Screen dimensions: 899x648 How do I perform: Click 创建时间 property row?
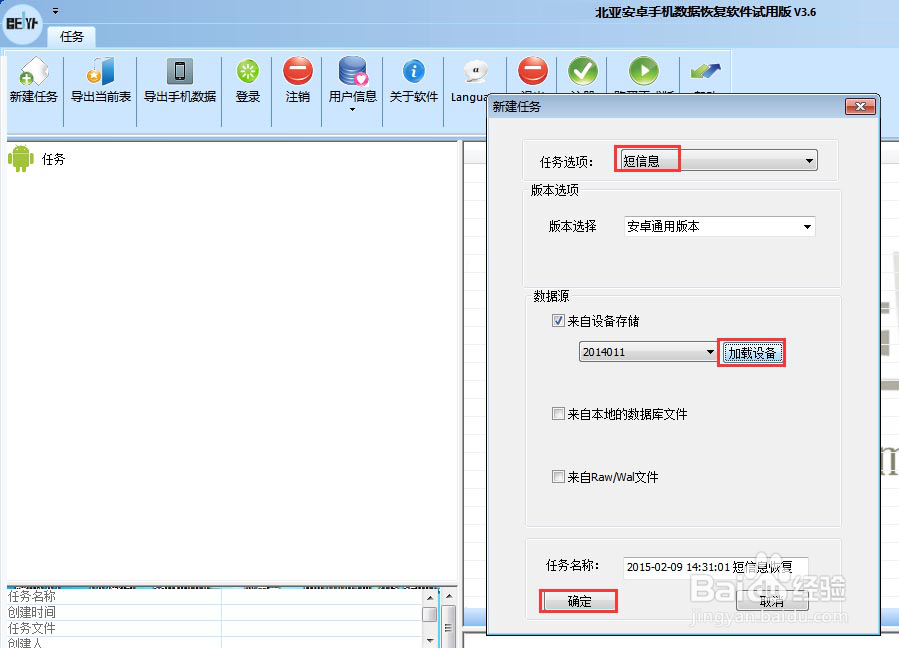pos(214,612)
